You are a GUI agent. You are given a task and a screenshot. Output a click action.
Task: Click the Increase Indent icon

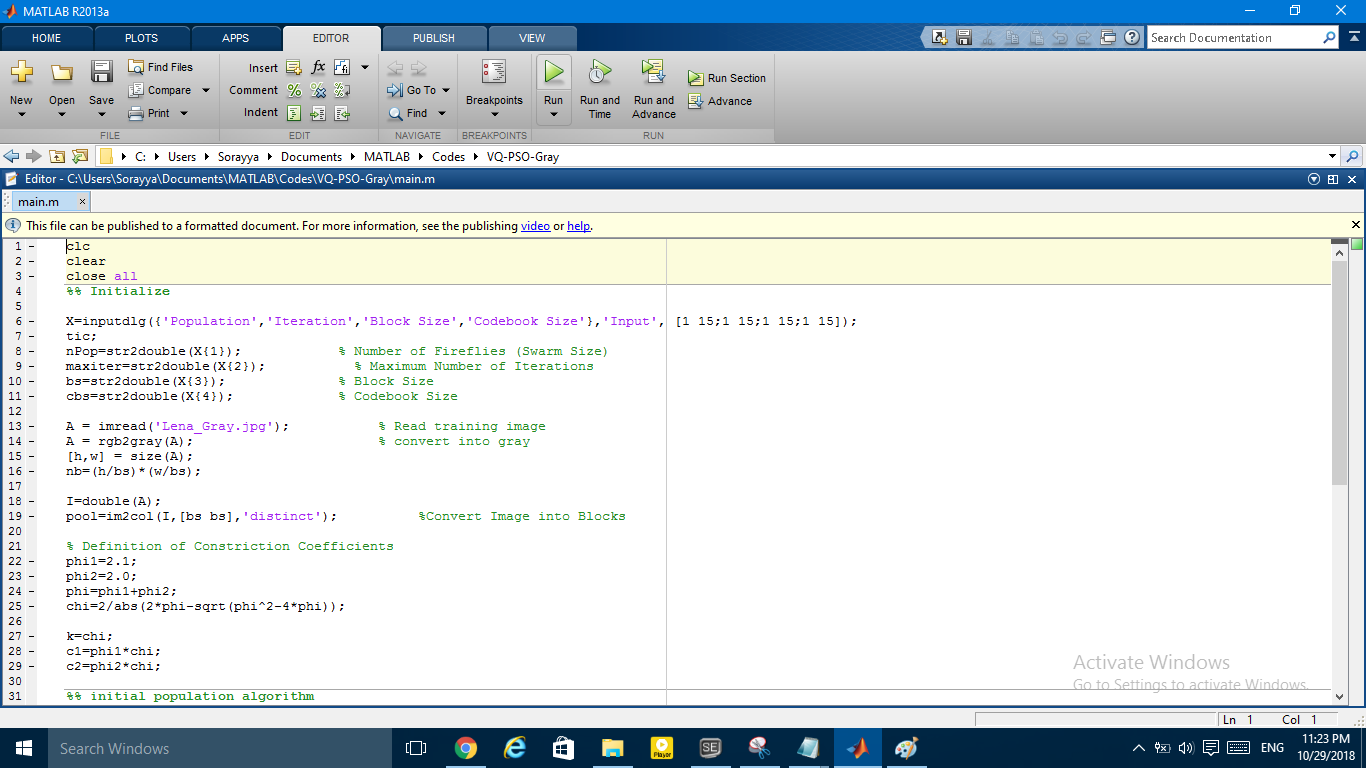tap(318, 113)
